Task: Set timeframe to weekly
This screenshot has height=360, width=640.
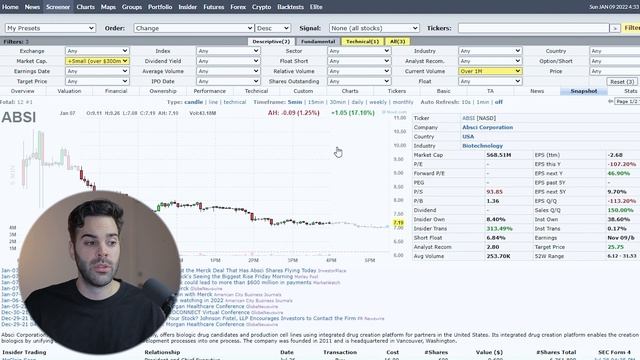Action: point(378,102)
